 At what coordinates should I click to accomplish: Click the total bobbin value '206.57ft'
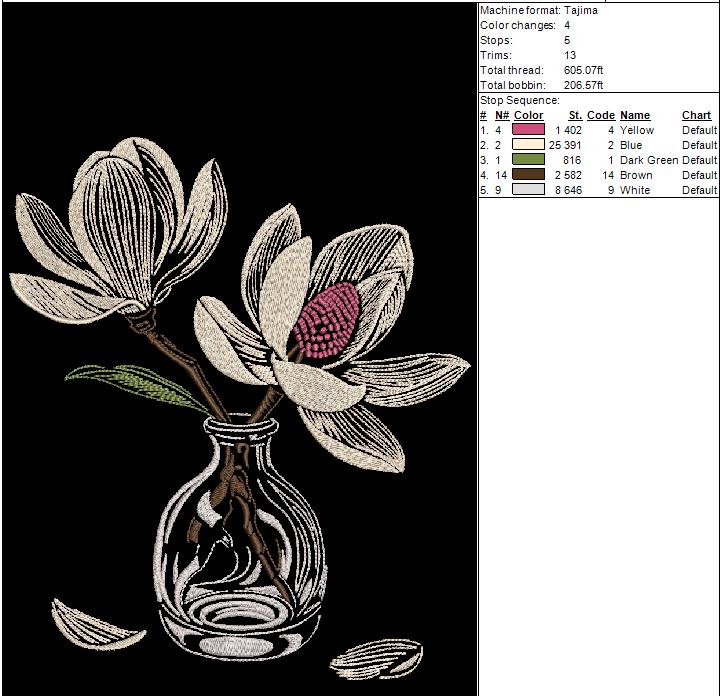(x=583, y=85)
